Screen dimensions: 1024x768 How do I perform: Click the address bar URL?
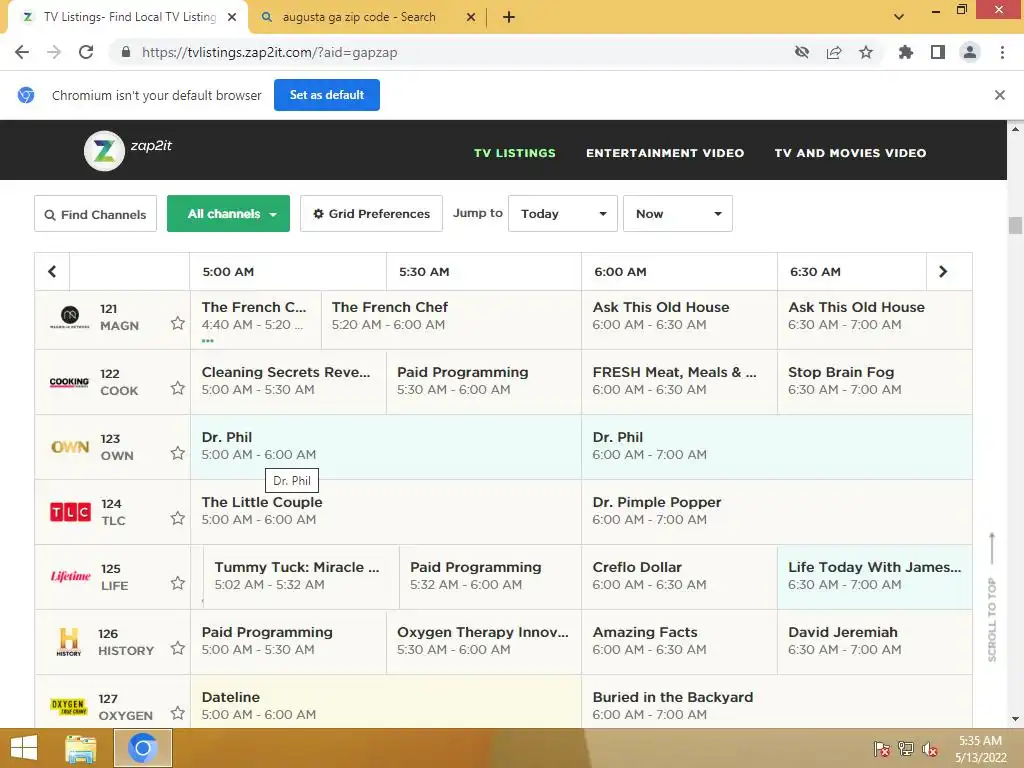[269, 52]
